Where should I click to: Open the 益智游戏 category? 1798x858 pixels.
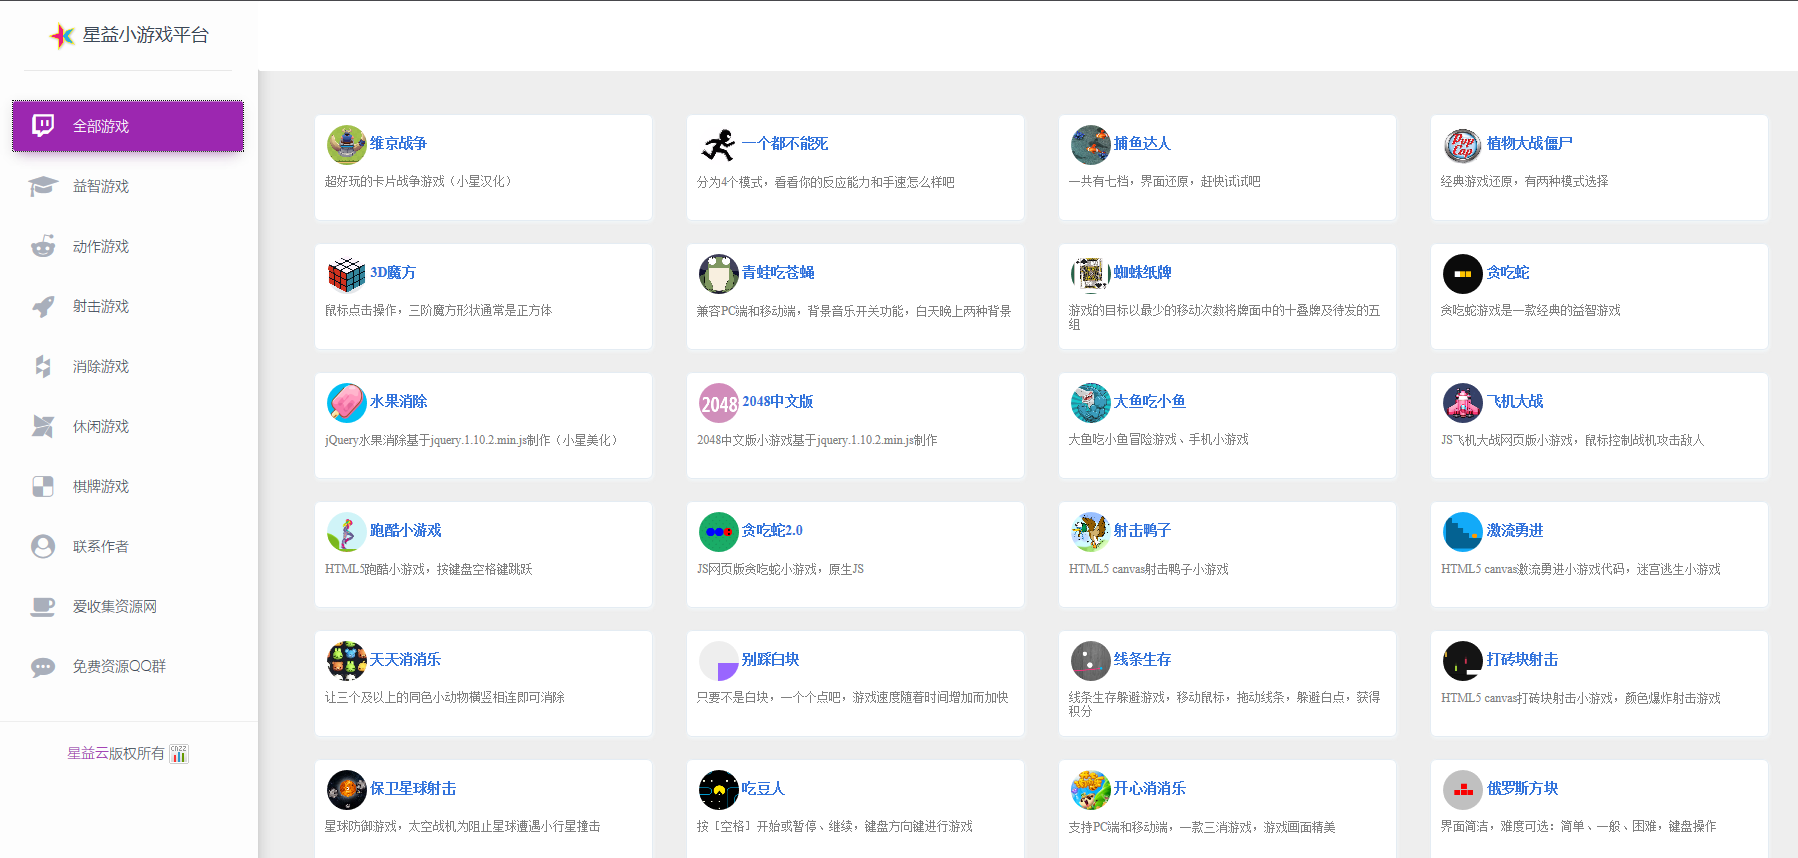click(101, 186)
